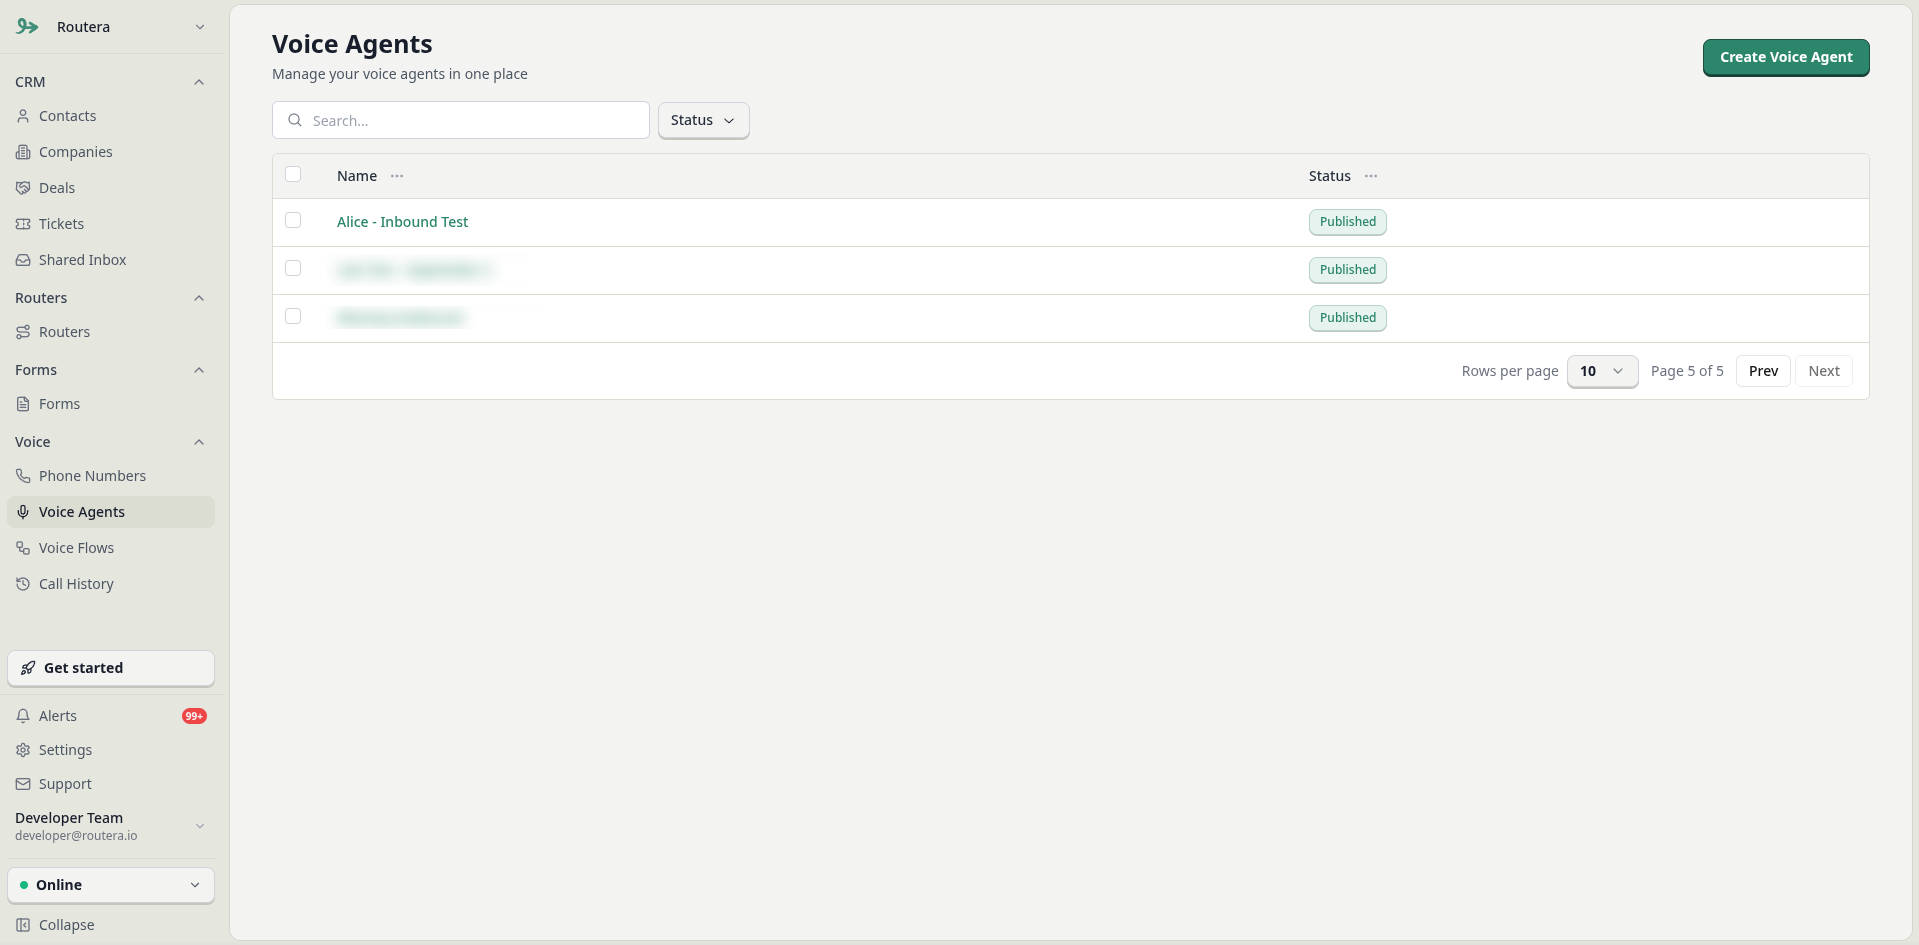
Task: Open Shared Inbox via its inbox icon
Action: click(x=23, y=260)
